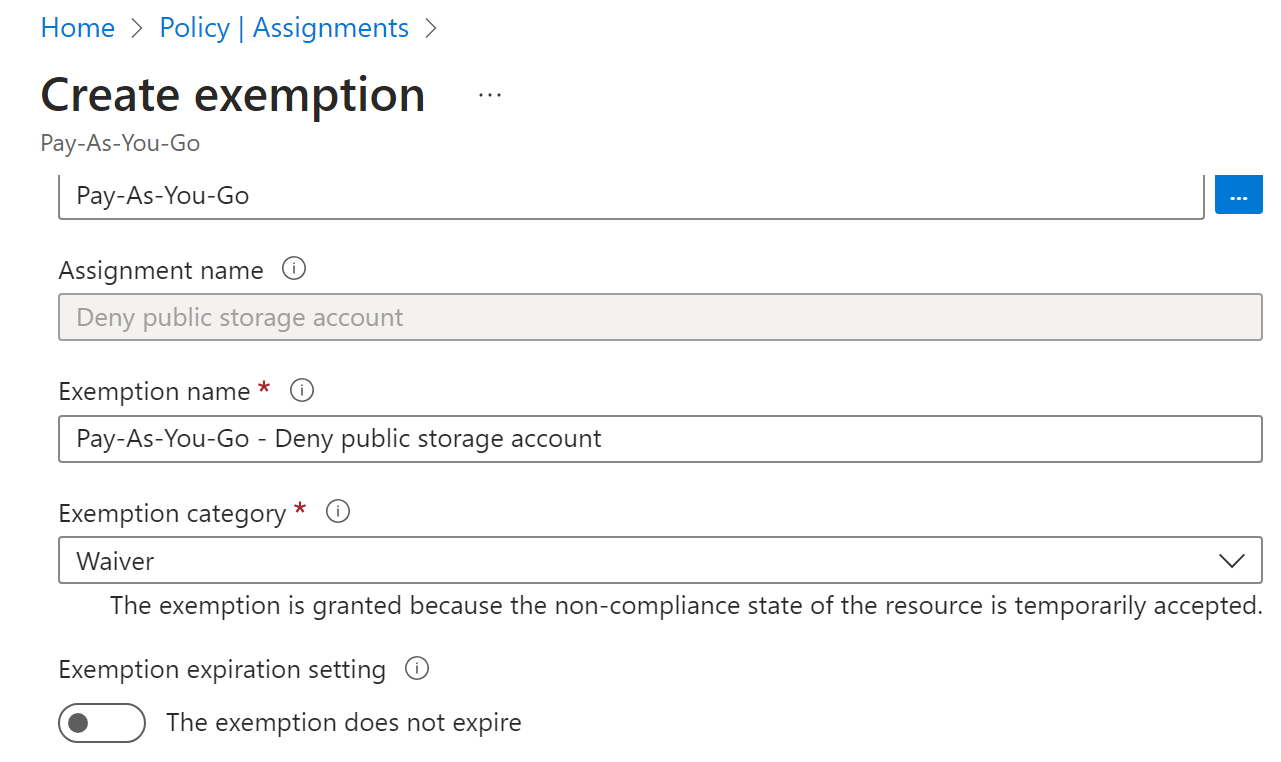Navigate back to Policy | Assignments

click(x=284, y=28)
